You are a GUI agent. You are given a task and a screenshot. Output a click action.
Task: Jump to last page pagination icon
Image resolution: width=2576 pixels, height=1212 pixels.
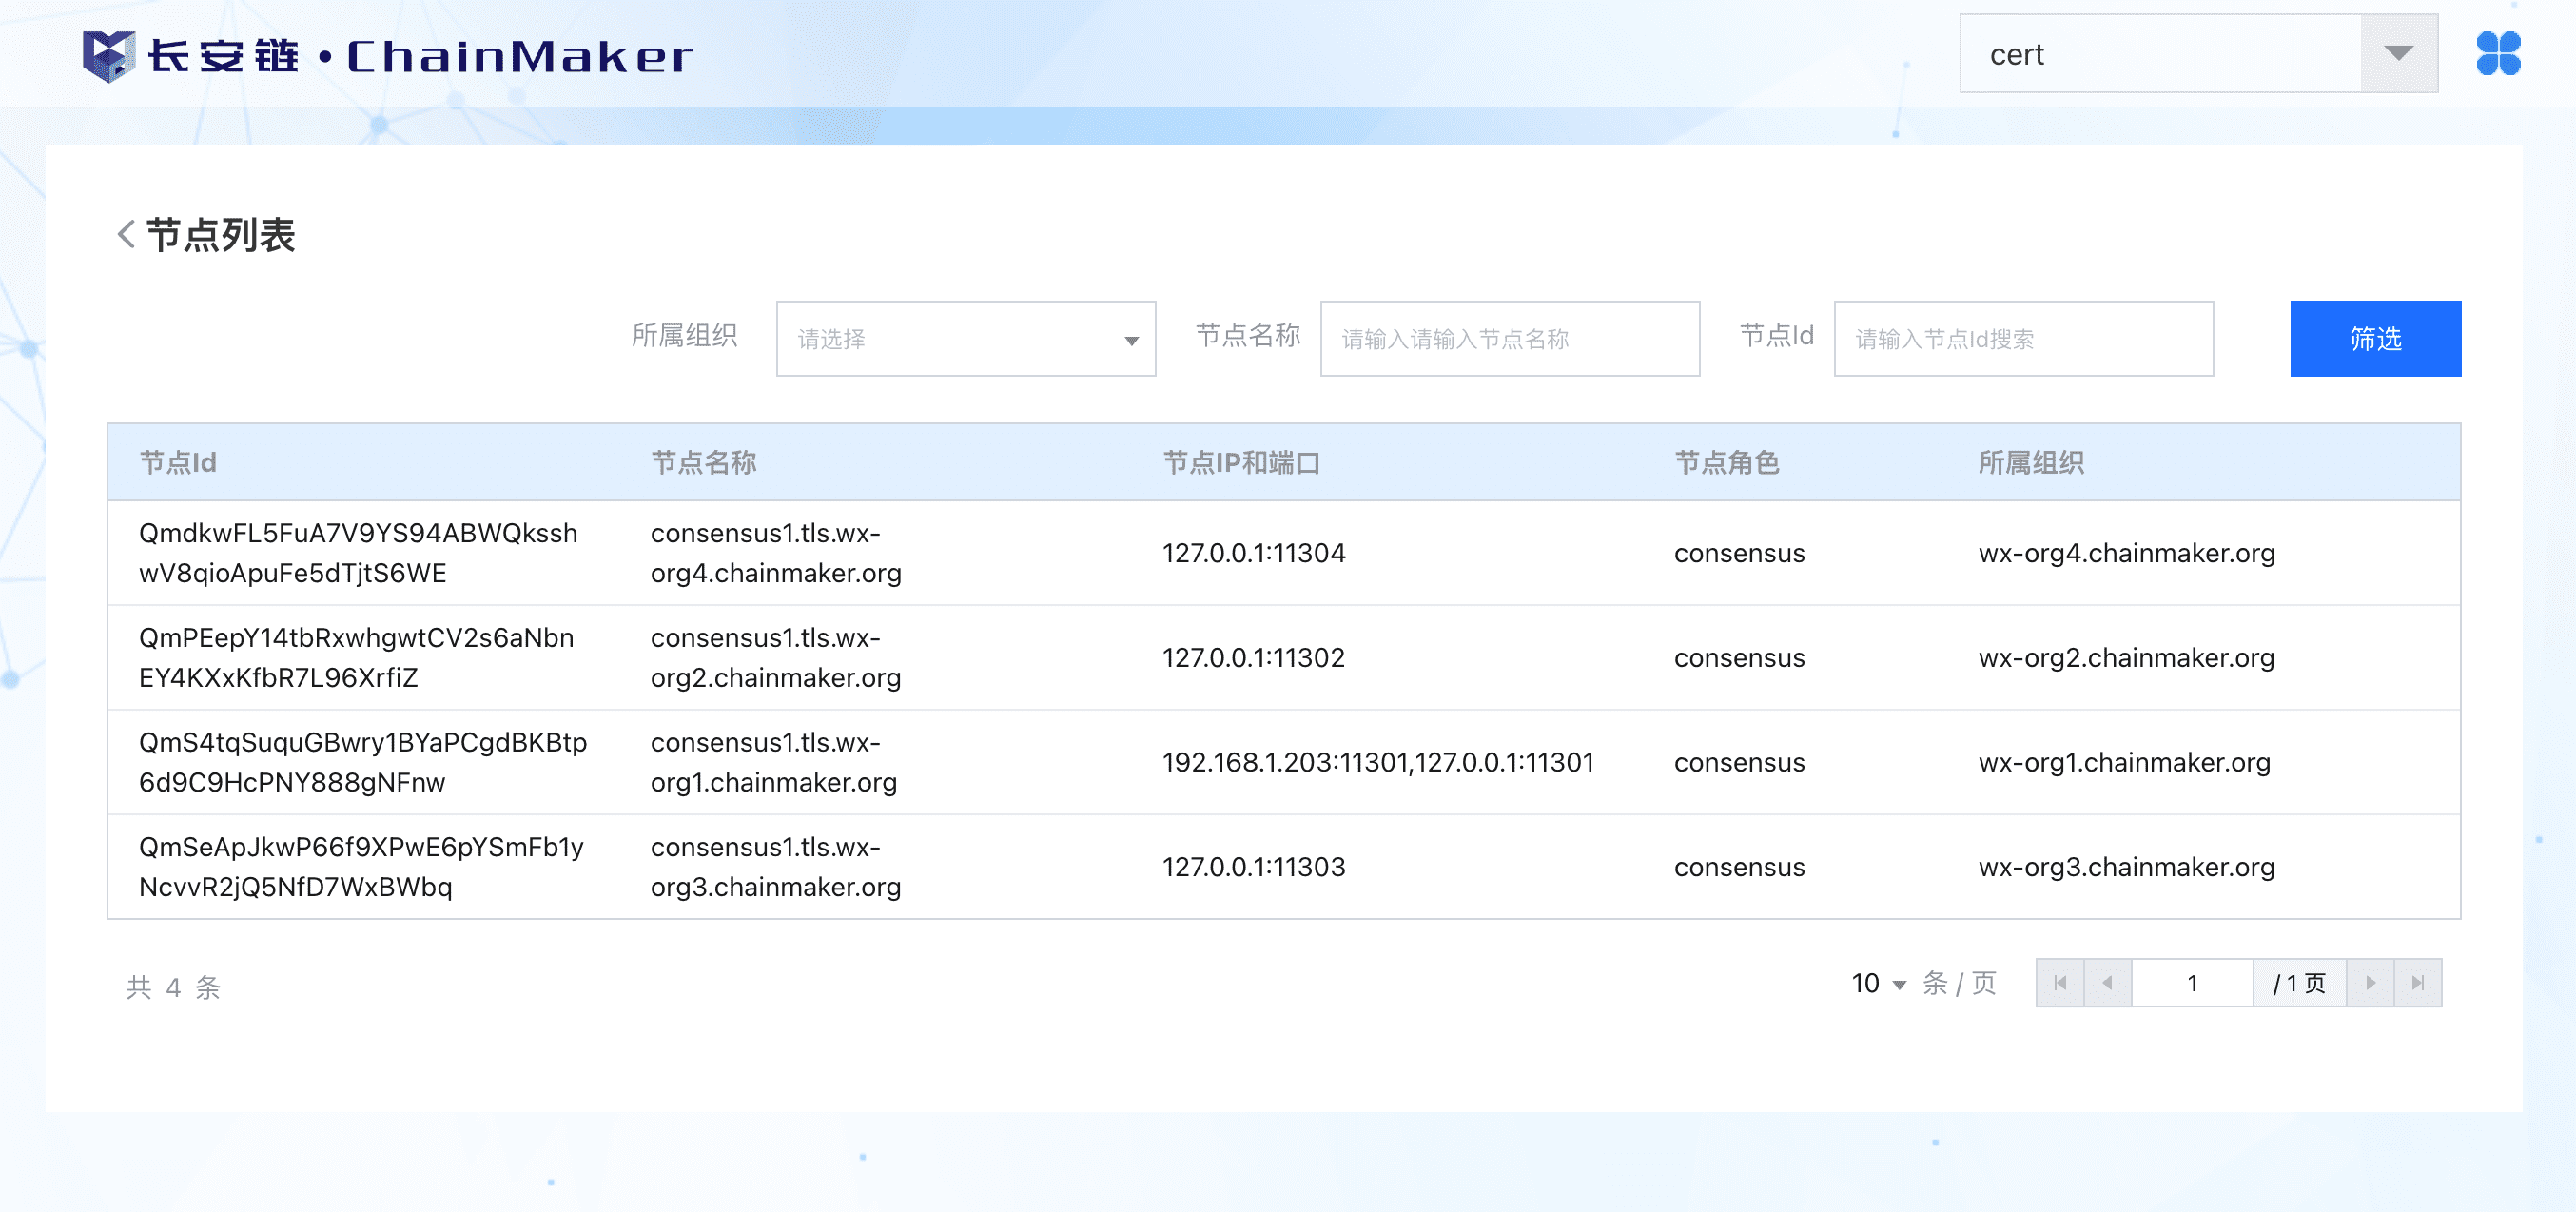[2417, 983]
